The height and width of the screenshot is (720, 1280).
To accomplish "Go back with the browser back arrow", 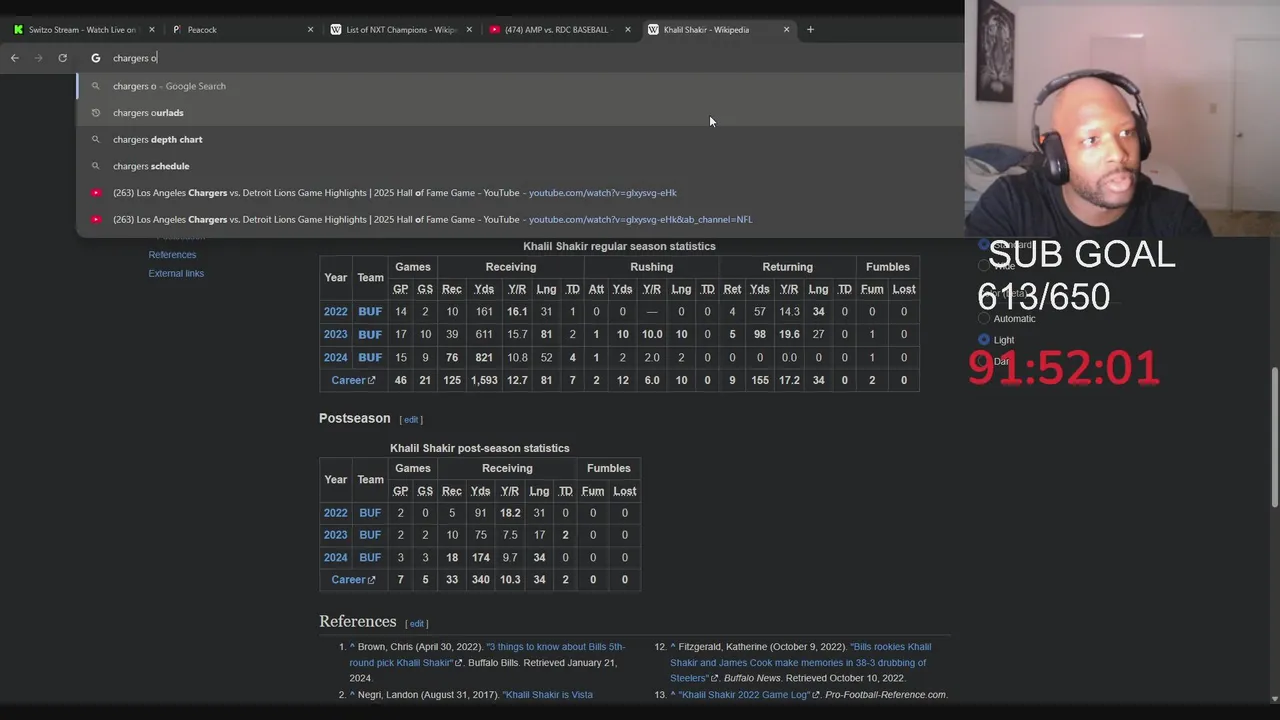I will [15, 58].
